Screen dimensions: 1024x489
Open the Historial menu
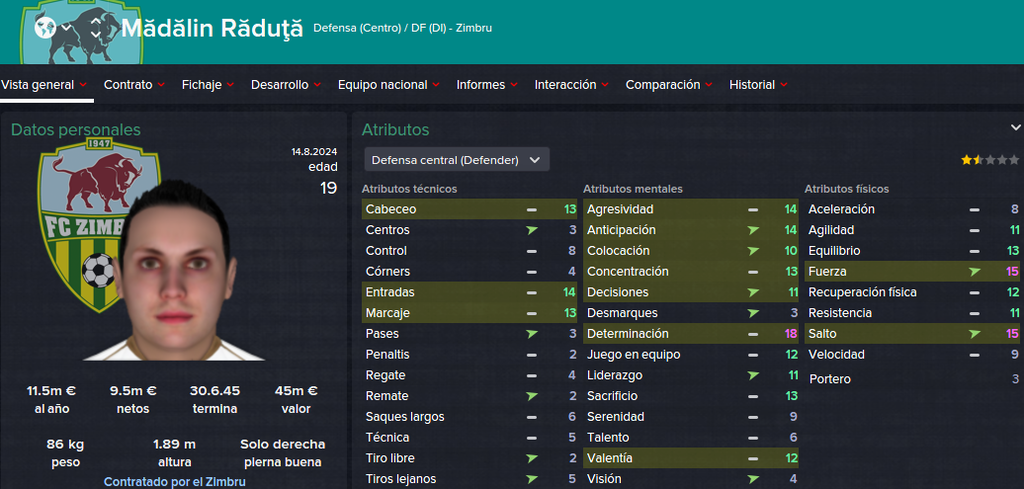[x=758, y=85]
